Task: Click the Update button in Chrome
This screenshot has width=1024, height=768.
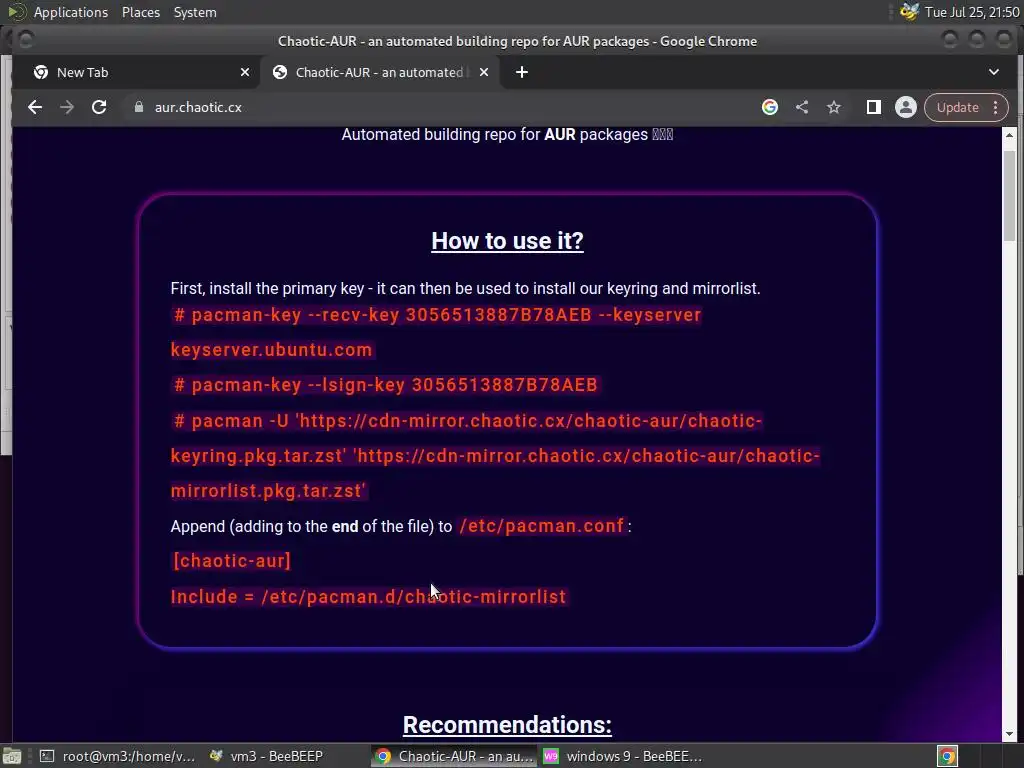Action: (957, 107)
